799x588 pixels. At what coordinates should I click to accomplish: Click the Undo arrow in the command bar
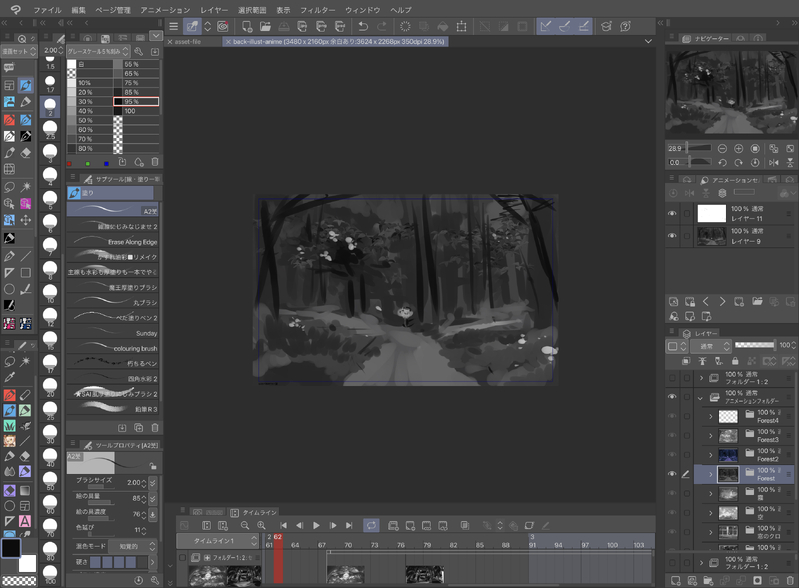[x=363, y=26]
